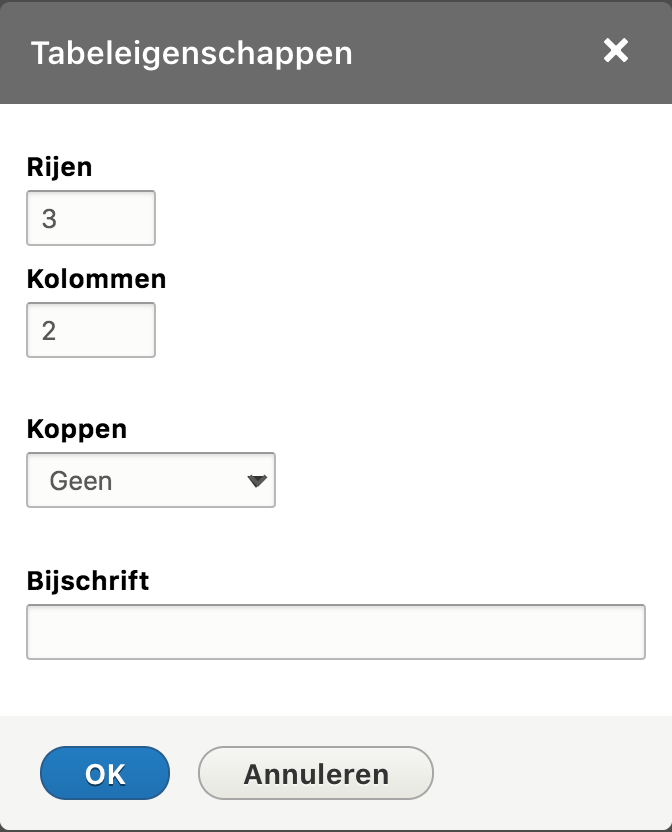This screenshot has height=832, width=672.
Task: Click the Tabeleigenschappen title text
Action: coord(190,53)
